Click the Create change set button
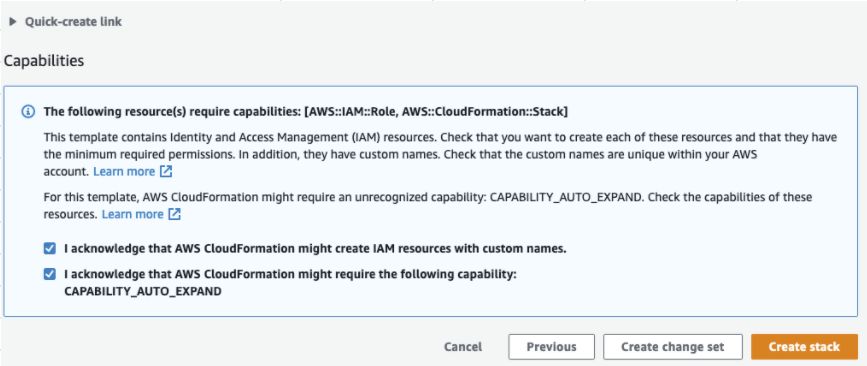The height and width of the screenshot is (366, 867). click(672, 347)
